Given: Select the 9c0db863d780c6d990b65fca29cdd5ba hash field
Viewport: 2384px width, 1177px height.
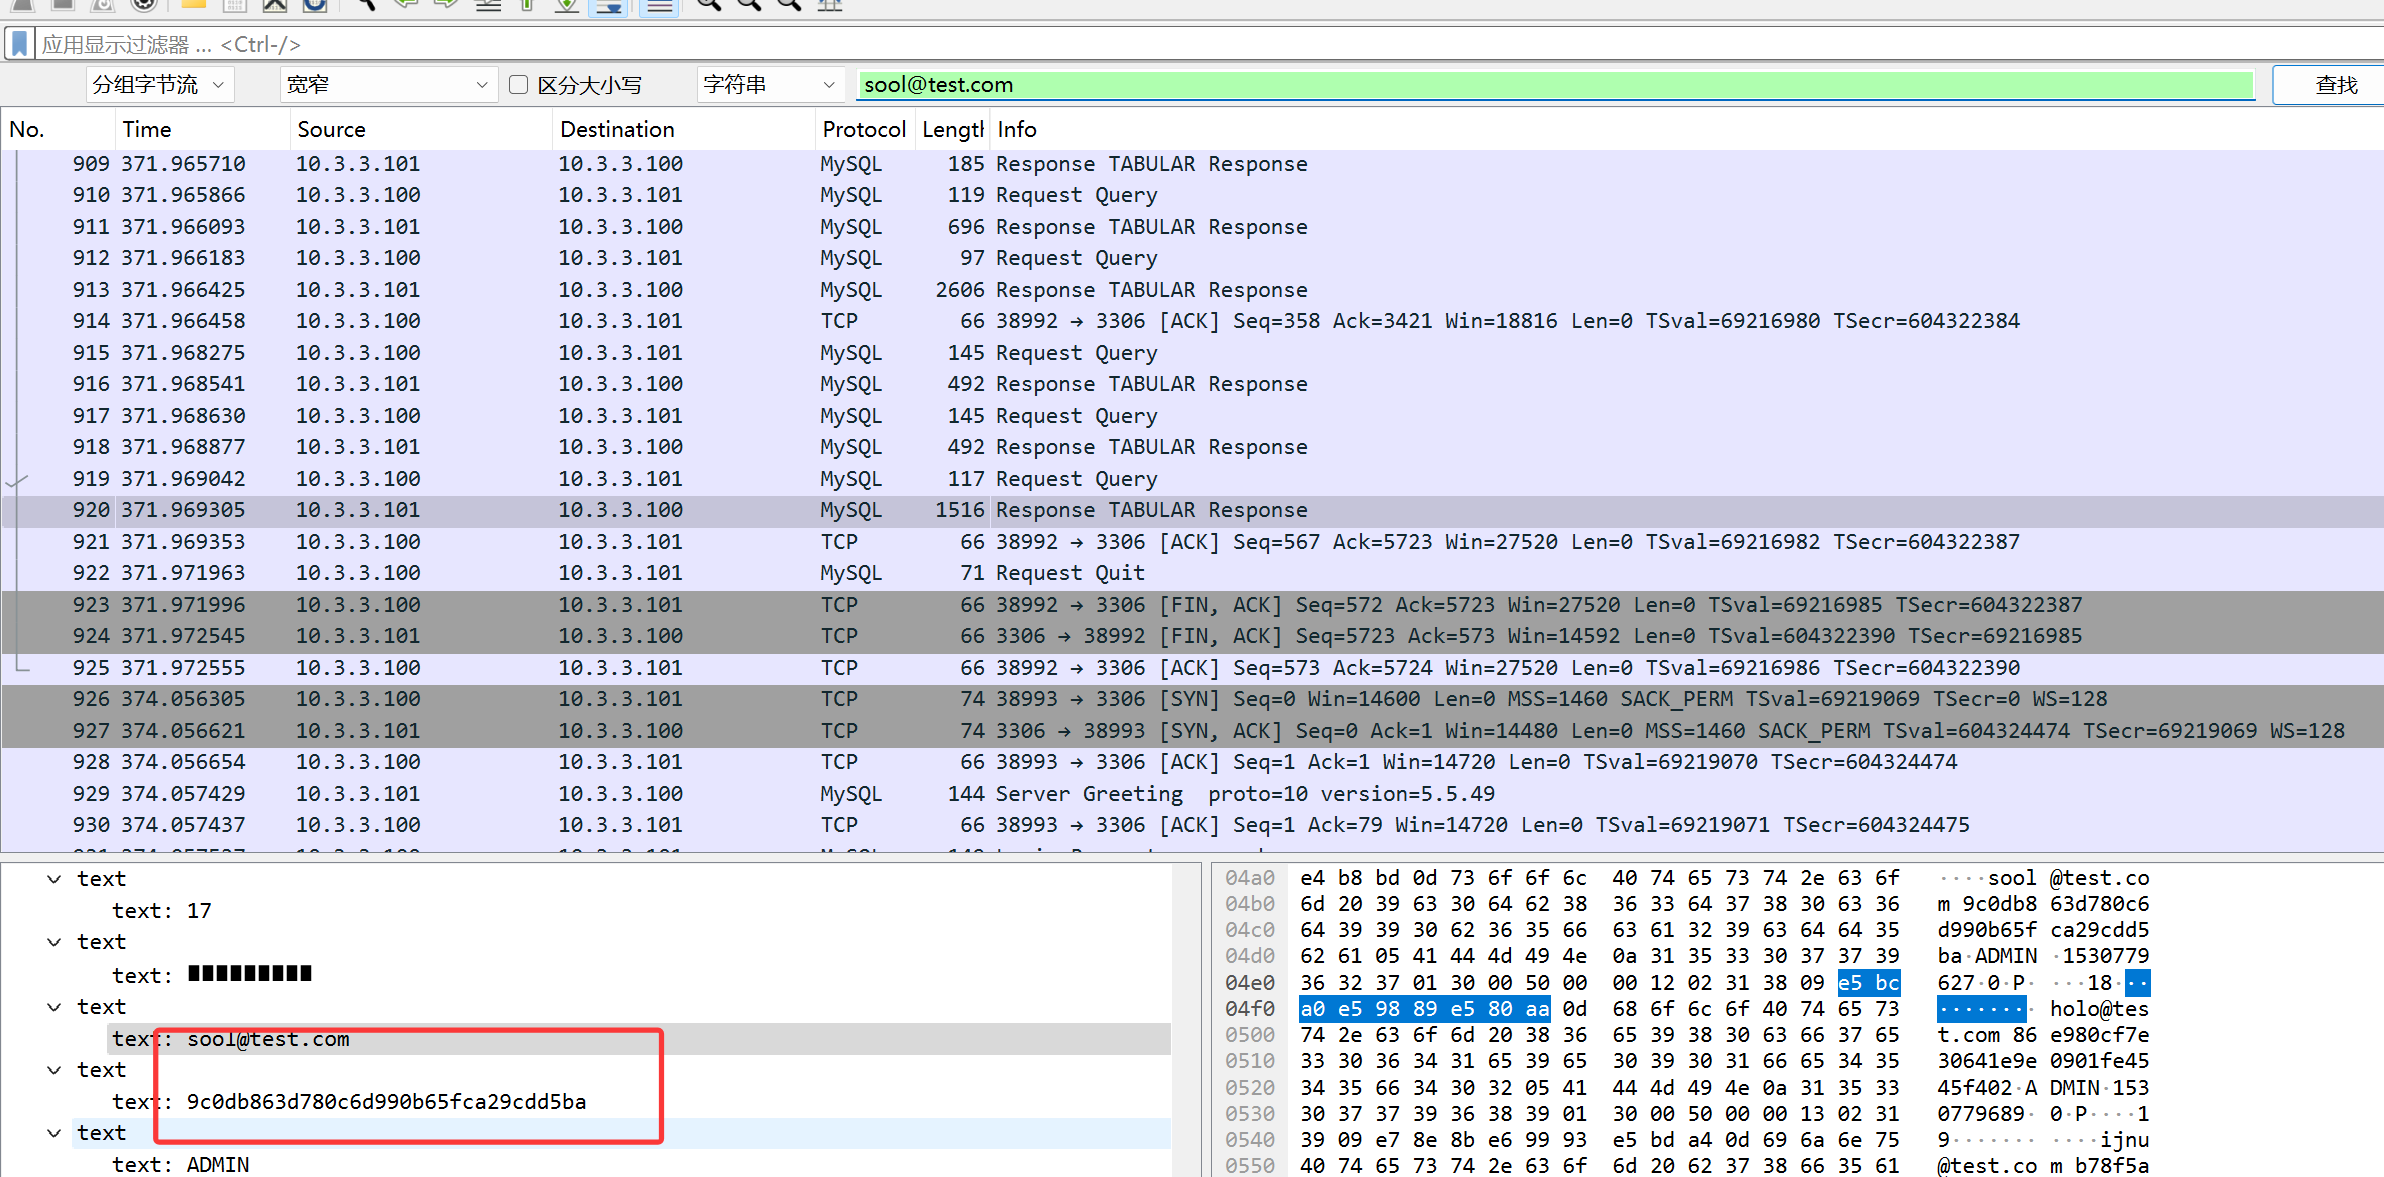Looking at the screenshot, I should click(349, 1102).
